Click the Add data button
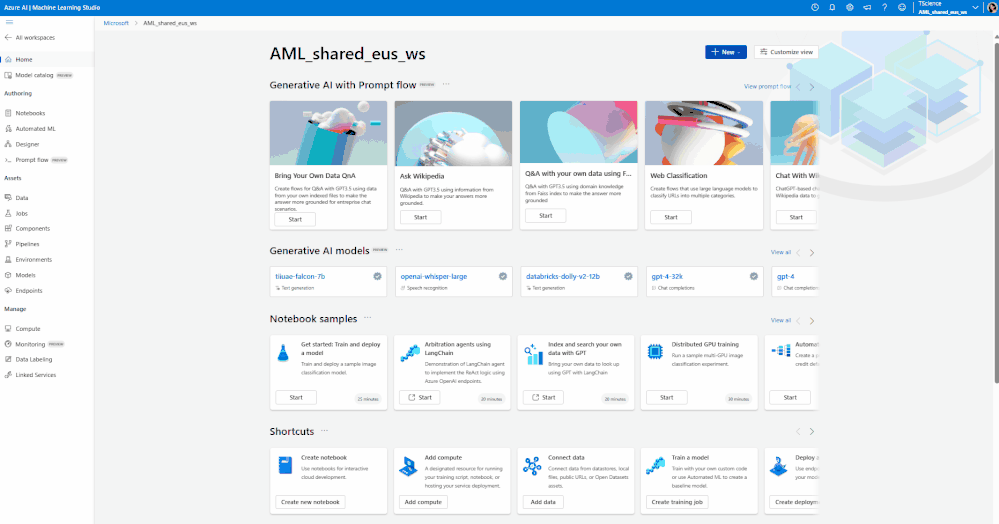Viewport: 999px width, 524px height. click(543, 502)
